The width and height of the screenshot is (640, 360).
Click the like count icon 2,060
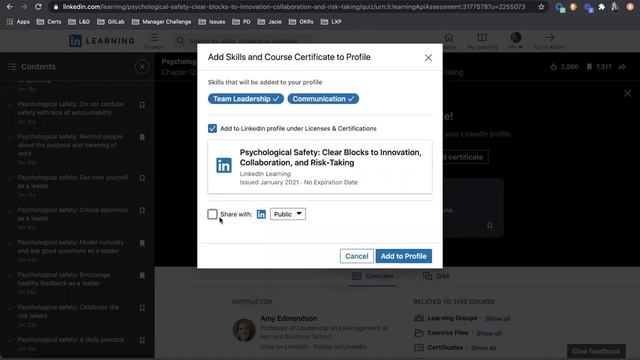pyautogui.click(x=554, y=67)
